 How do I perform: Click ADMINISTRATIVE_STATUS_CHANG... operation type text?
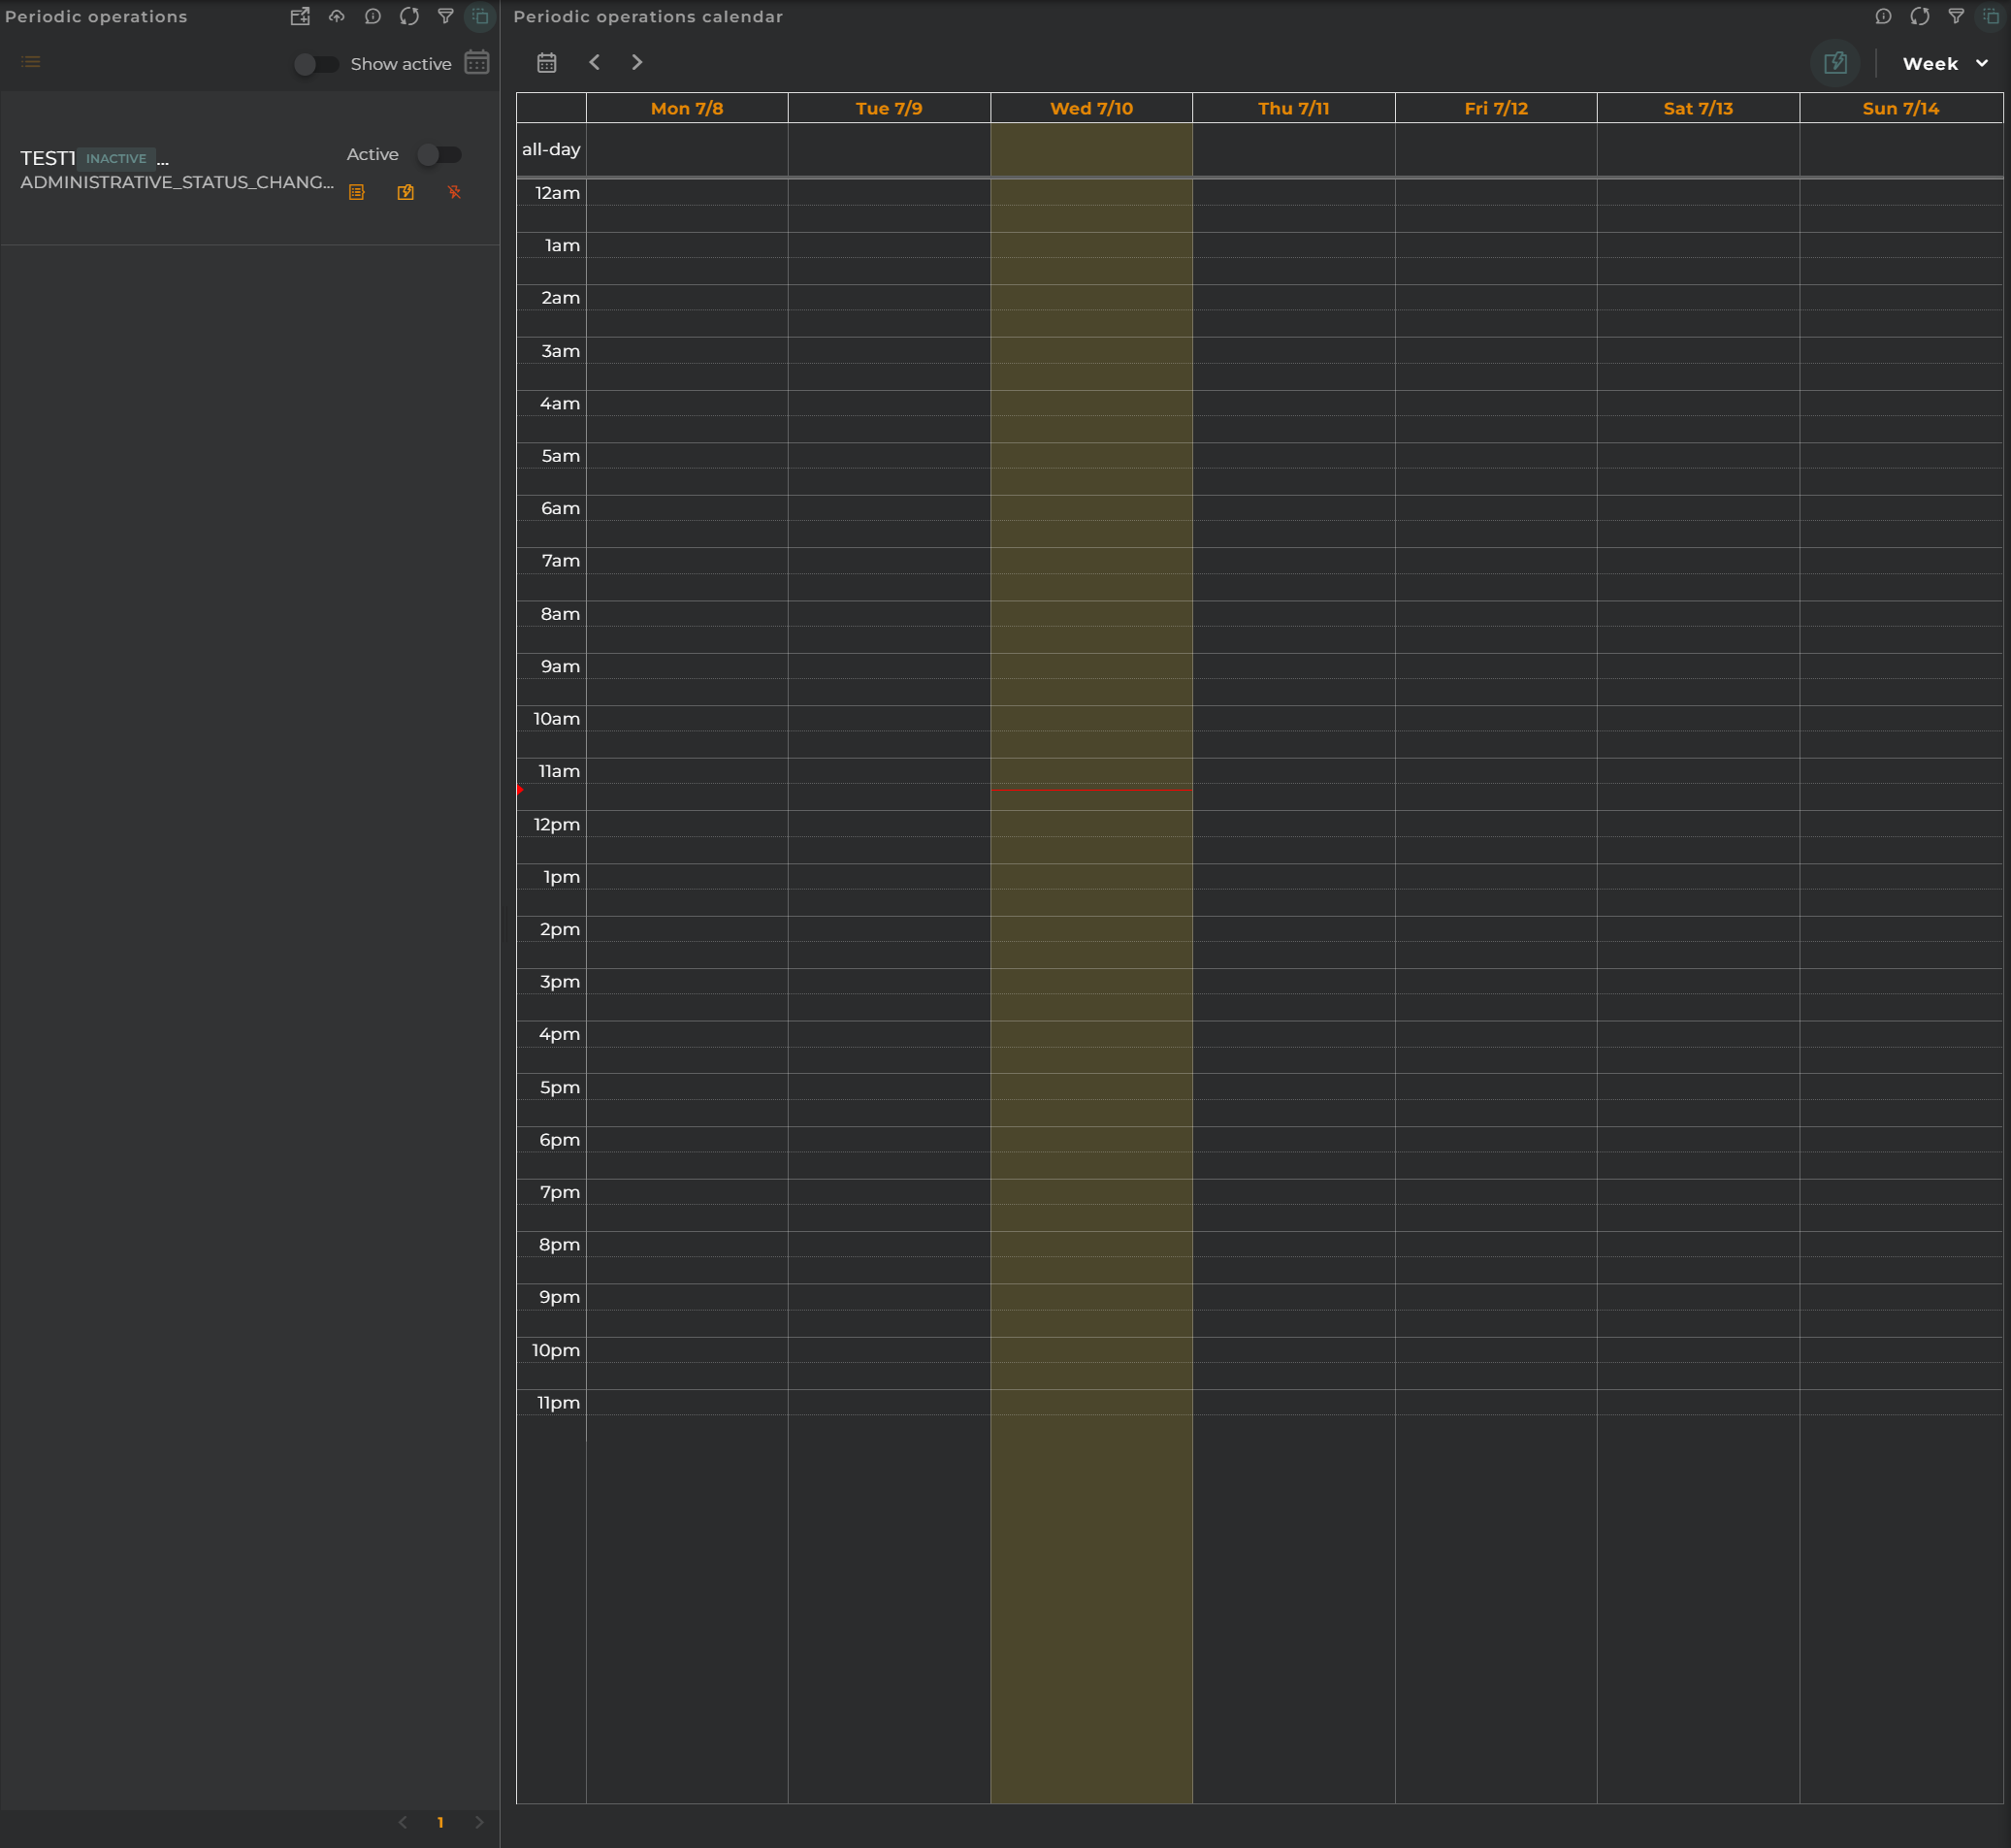pos(177,182)
